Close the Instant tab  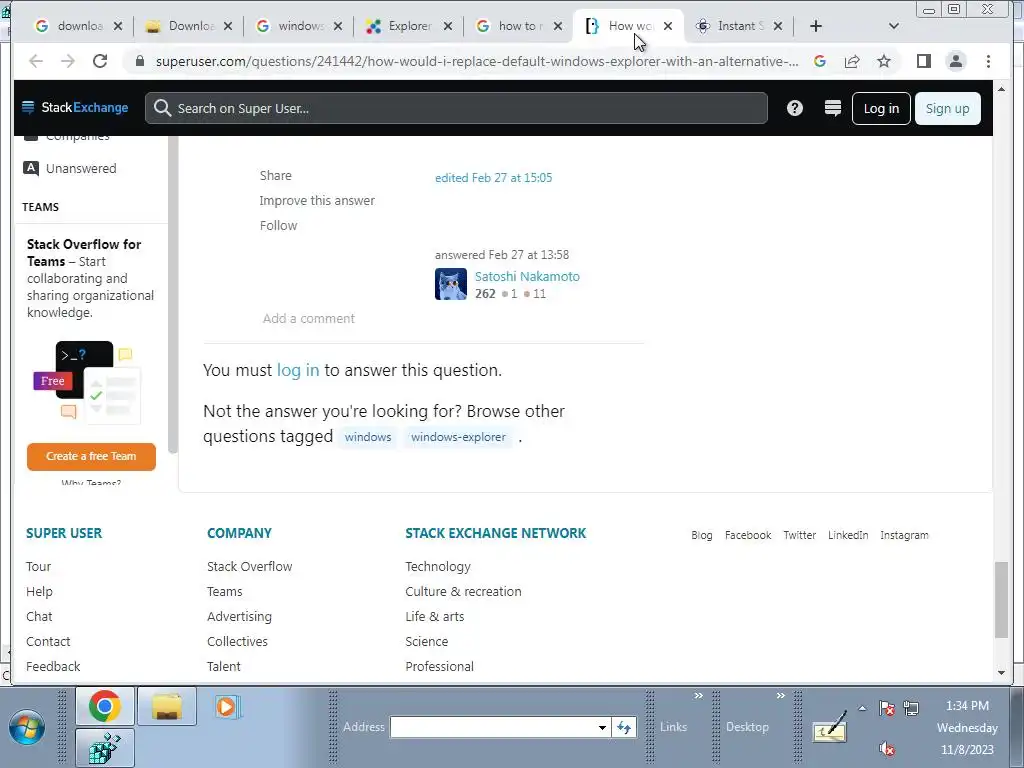pos(778,26)
